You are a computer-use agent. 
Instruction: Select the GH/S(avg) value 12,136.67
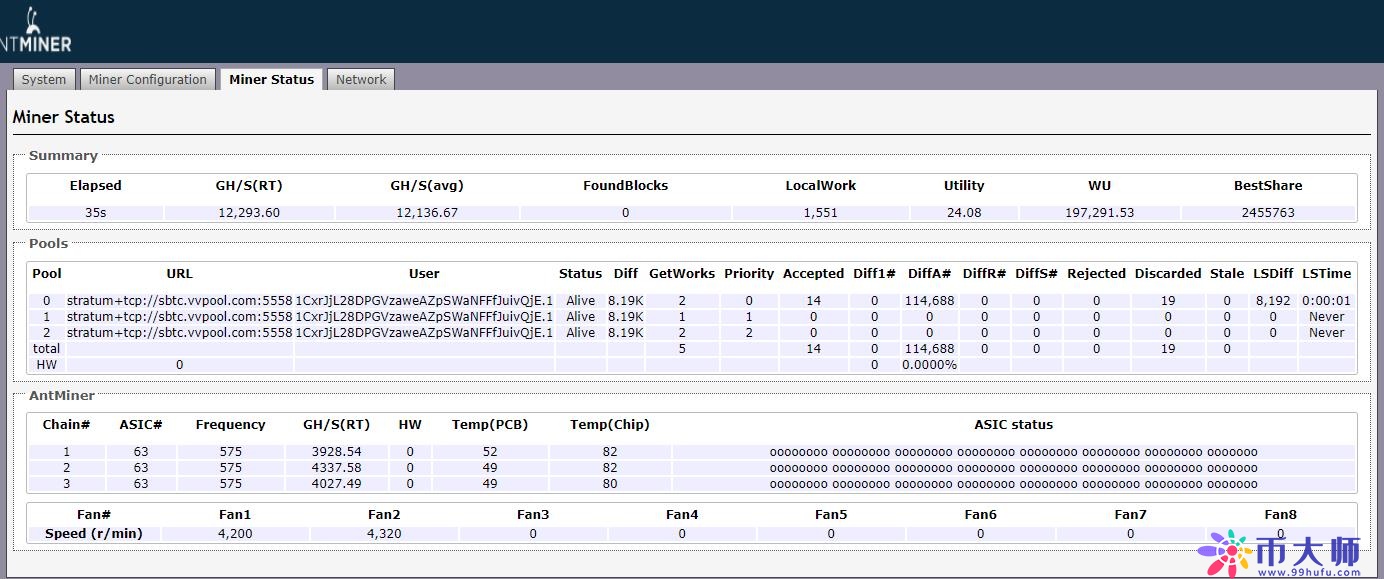(427, 212)
